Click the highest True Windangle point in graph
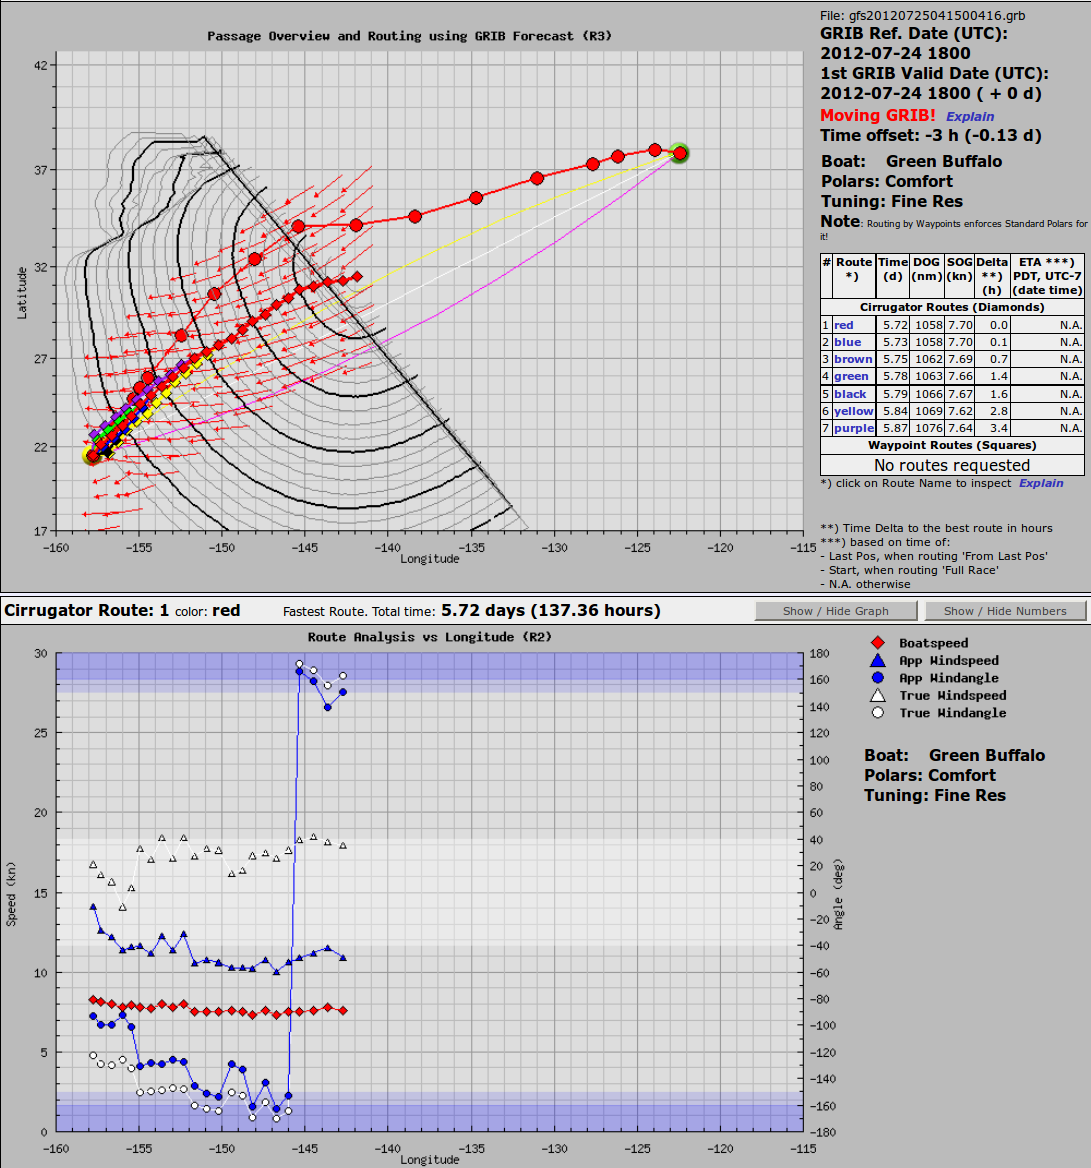The height and width of the screenshot is (1168, 1091). [299, 664]
